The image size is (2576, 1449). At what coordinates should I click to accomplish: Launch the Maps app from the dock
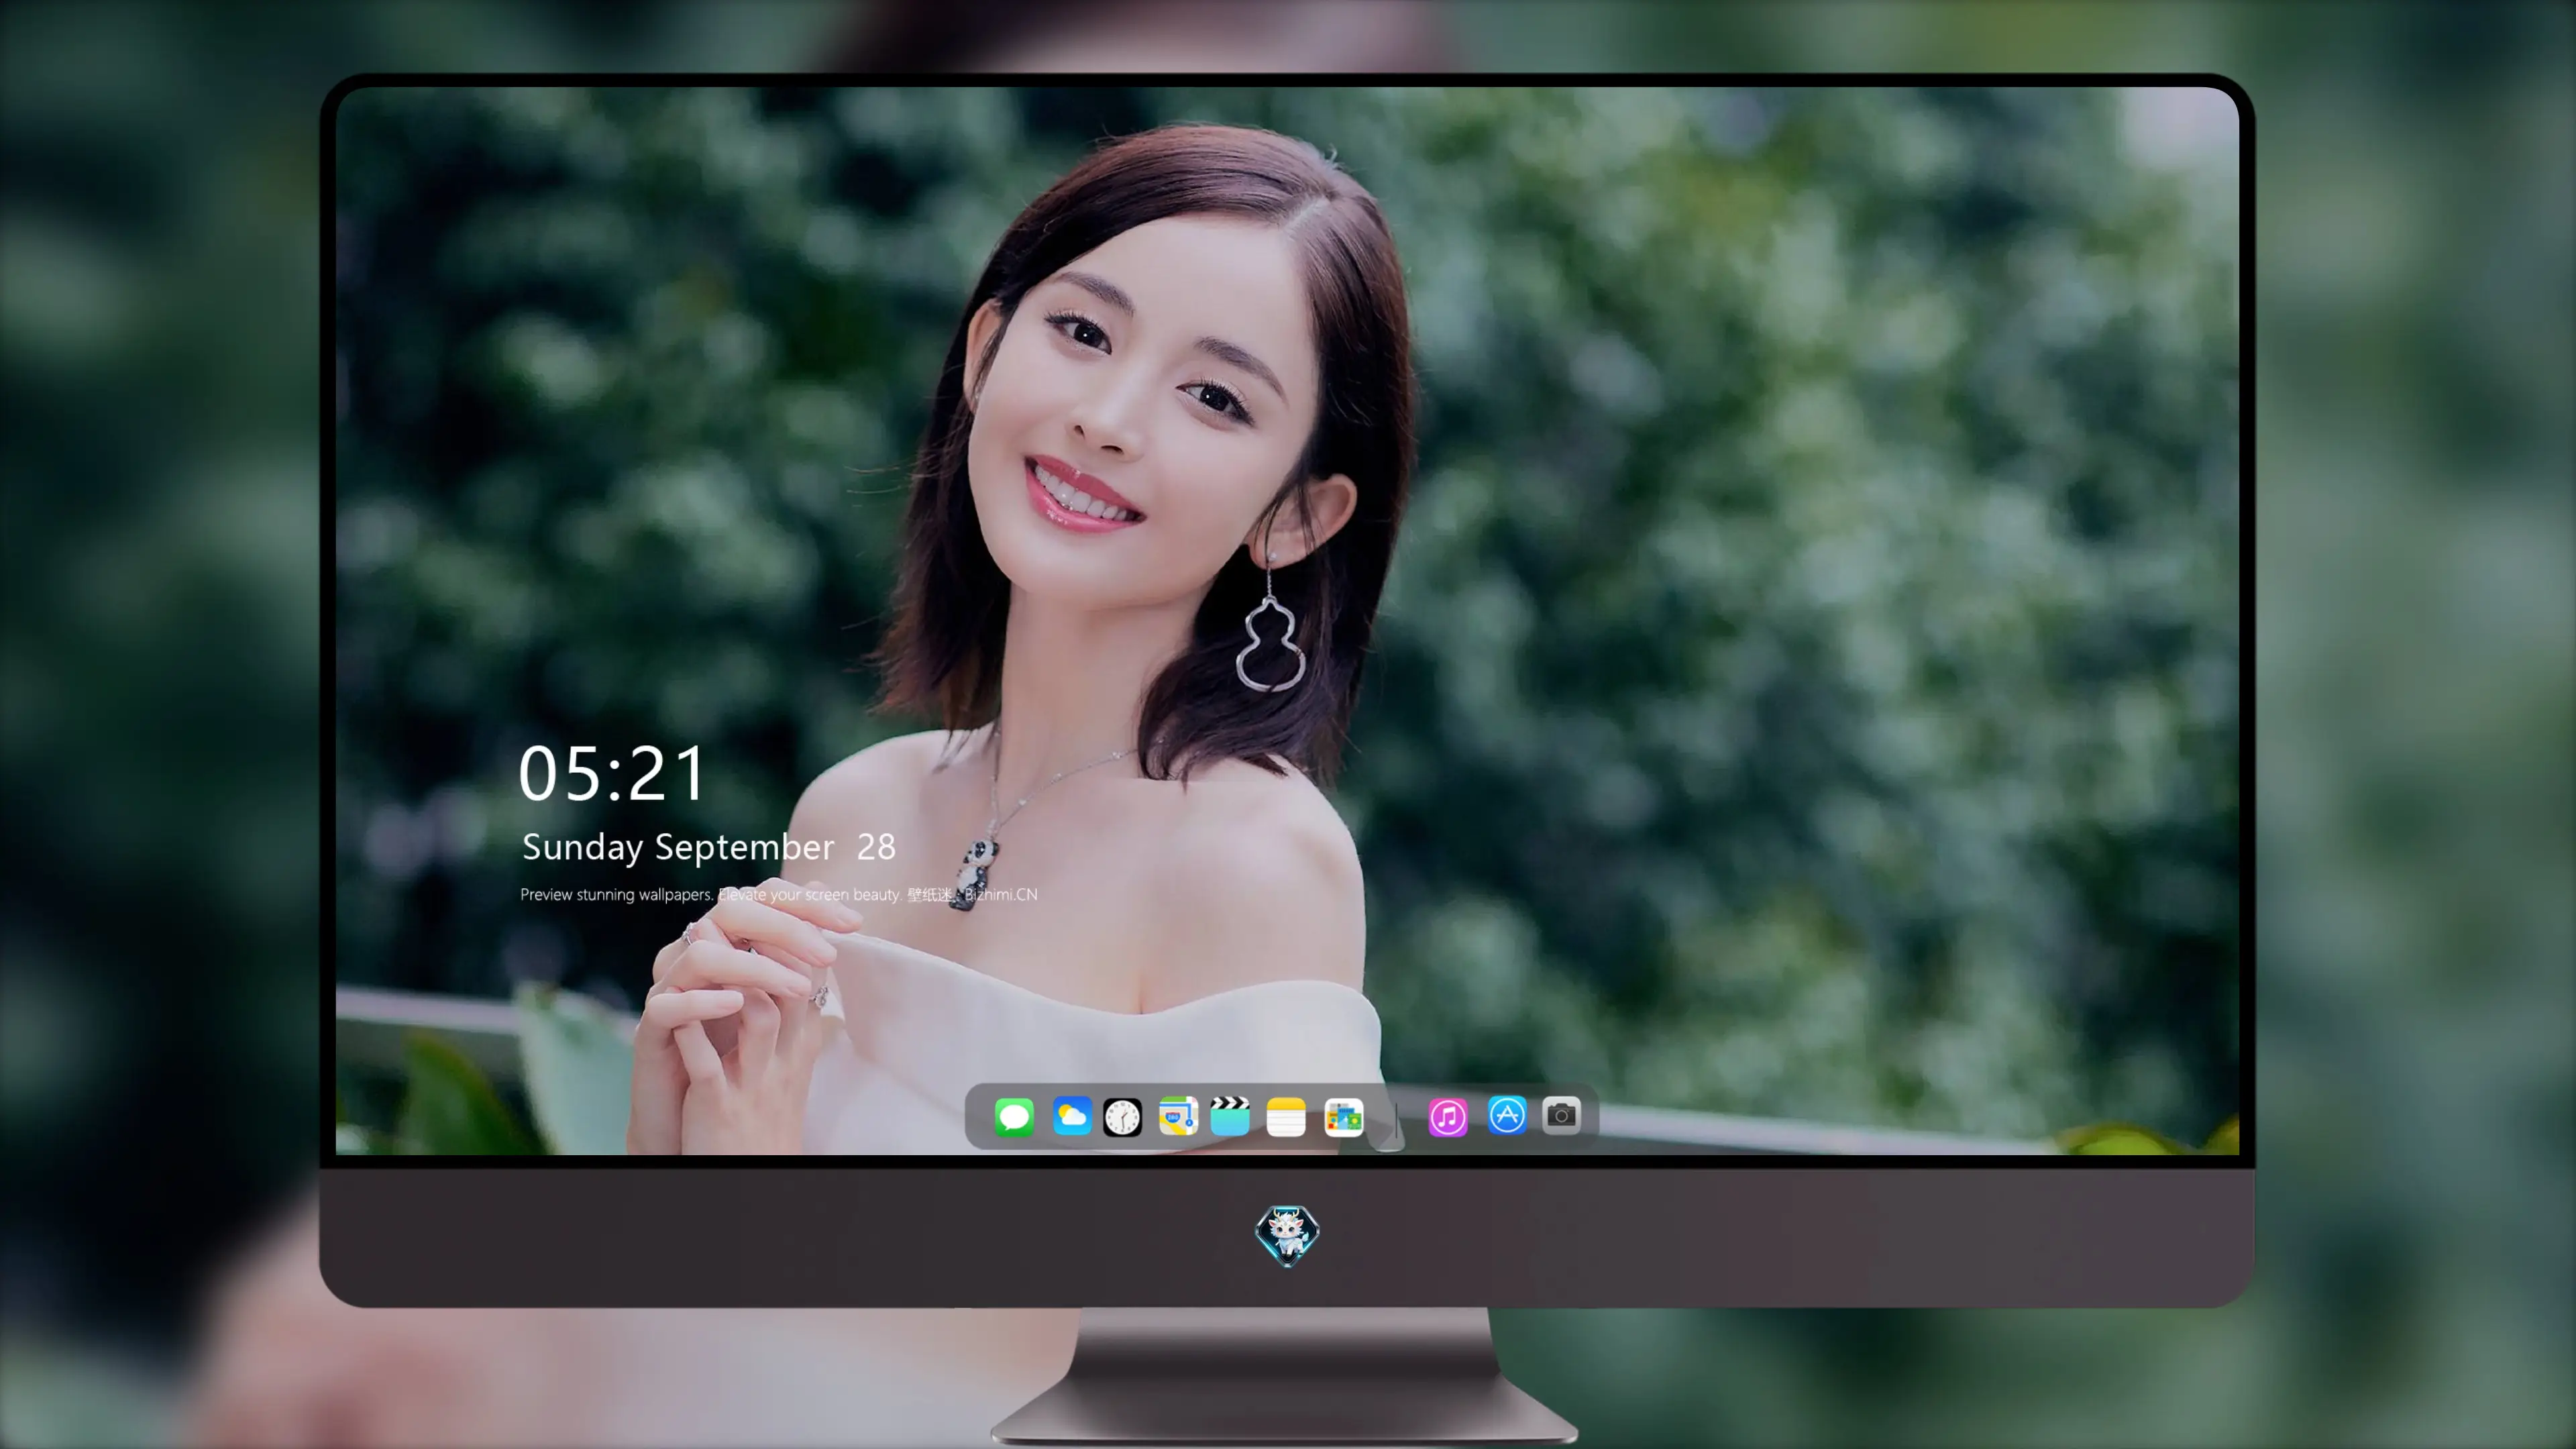pyautogui.click(x=1178, y=1116)
